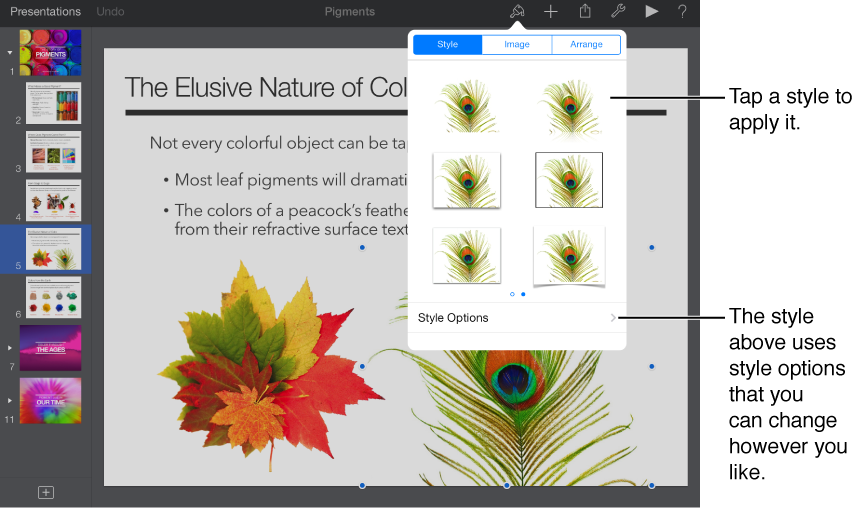Image resolution: width=860 pixels, height=508 pixels.
Task: Open the Share icon in toolbar
Action: tap(585, 11)
